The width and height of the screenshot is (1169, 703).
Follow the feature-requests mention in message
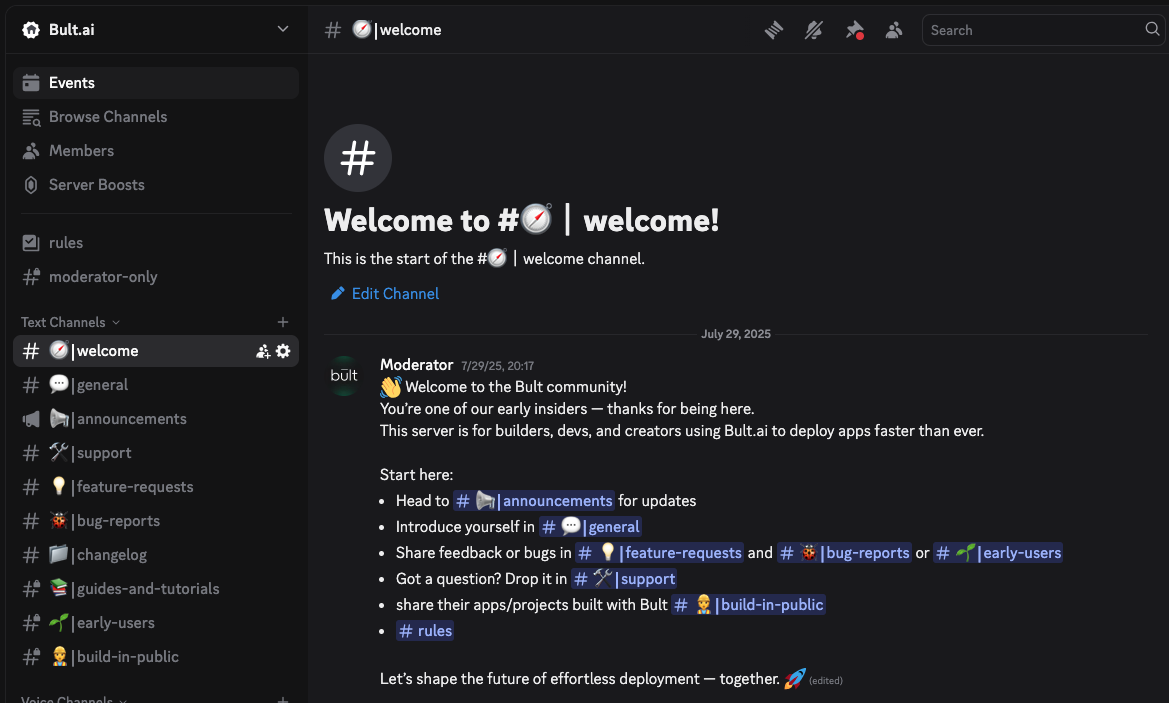point(660,553)
